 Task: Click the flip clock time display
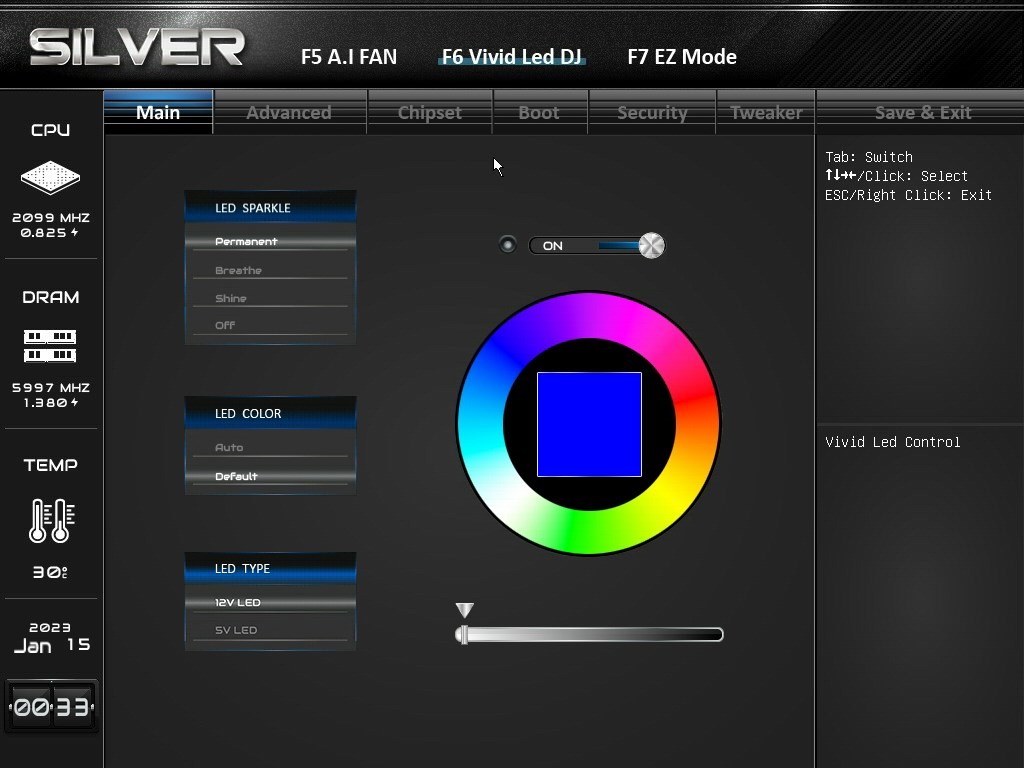click(x=51, y=707)
